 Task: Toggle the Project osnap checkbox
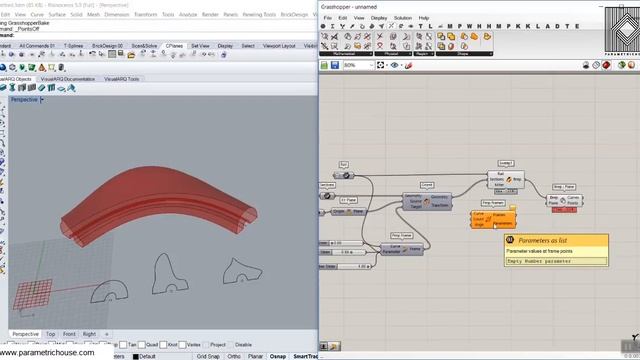click(x=206, y=345)
